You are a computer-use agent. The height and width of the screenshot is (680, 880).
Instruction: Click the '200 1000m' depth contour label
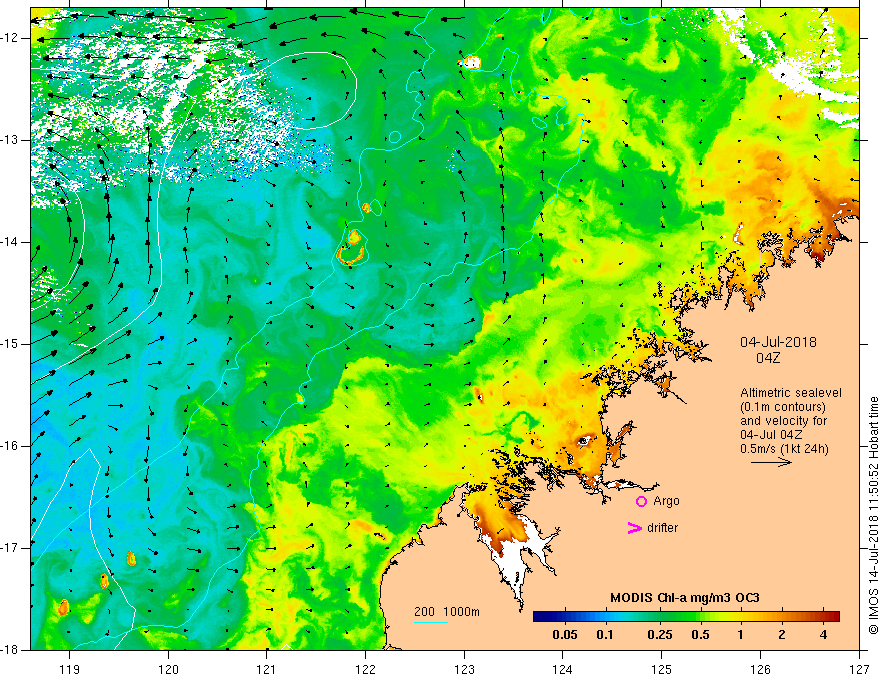[x=447, y=612]
